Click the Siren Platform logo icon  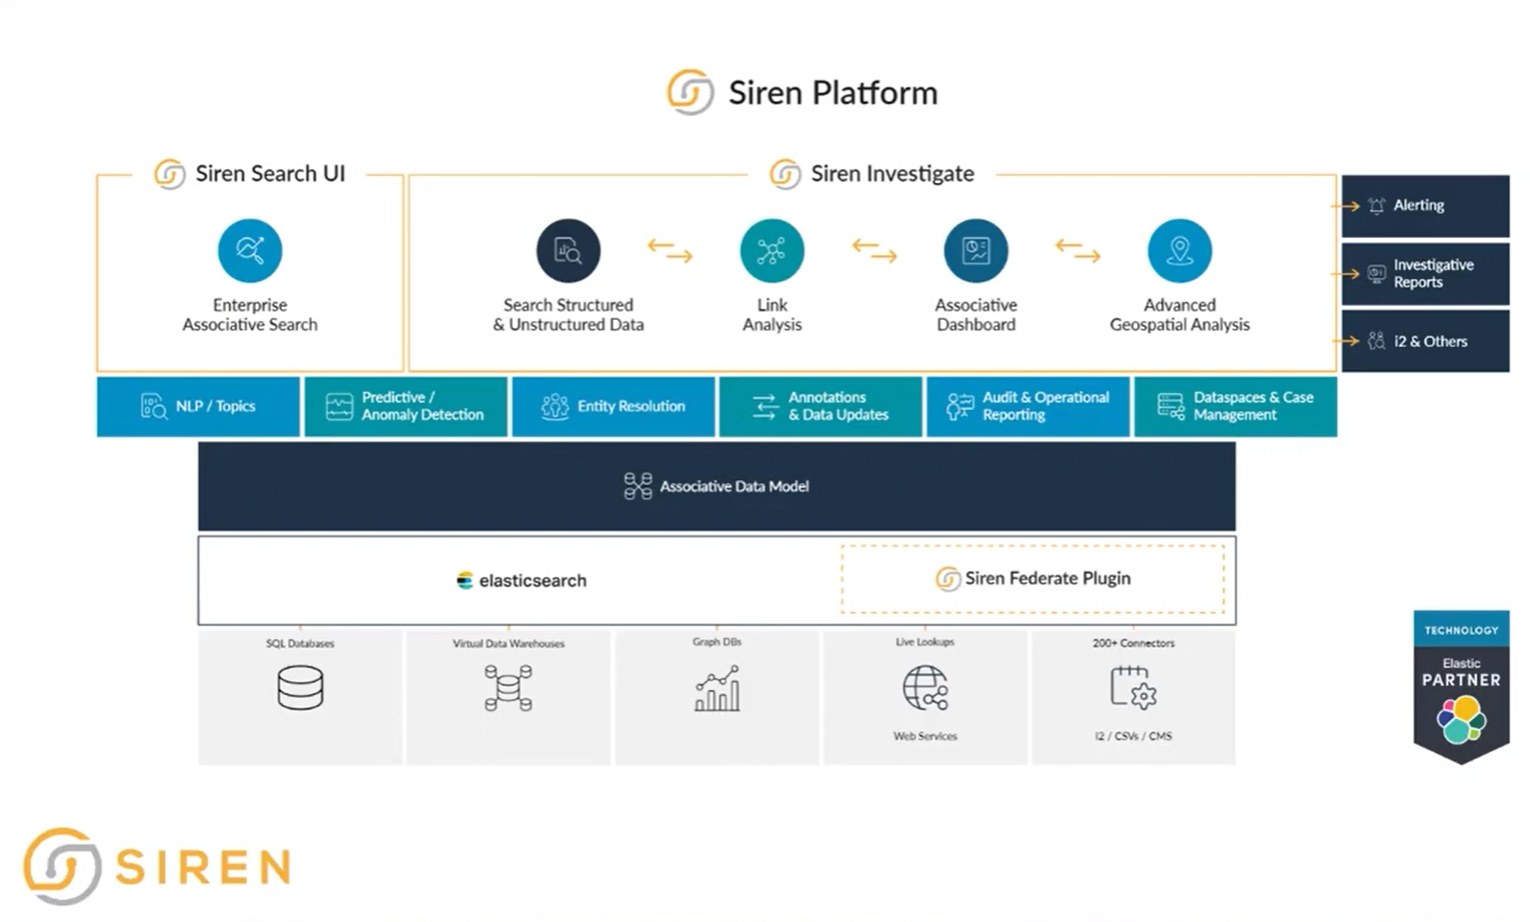pyautogui.click(x=688, y=92)
